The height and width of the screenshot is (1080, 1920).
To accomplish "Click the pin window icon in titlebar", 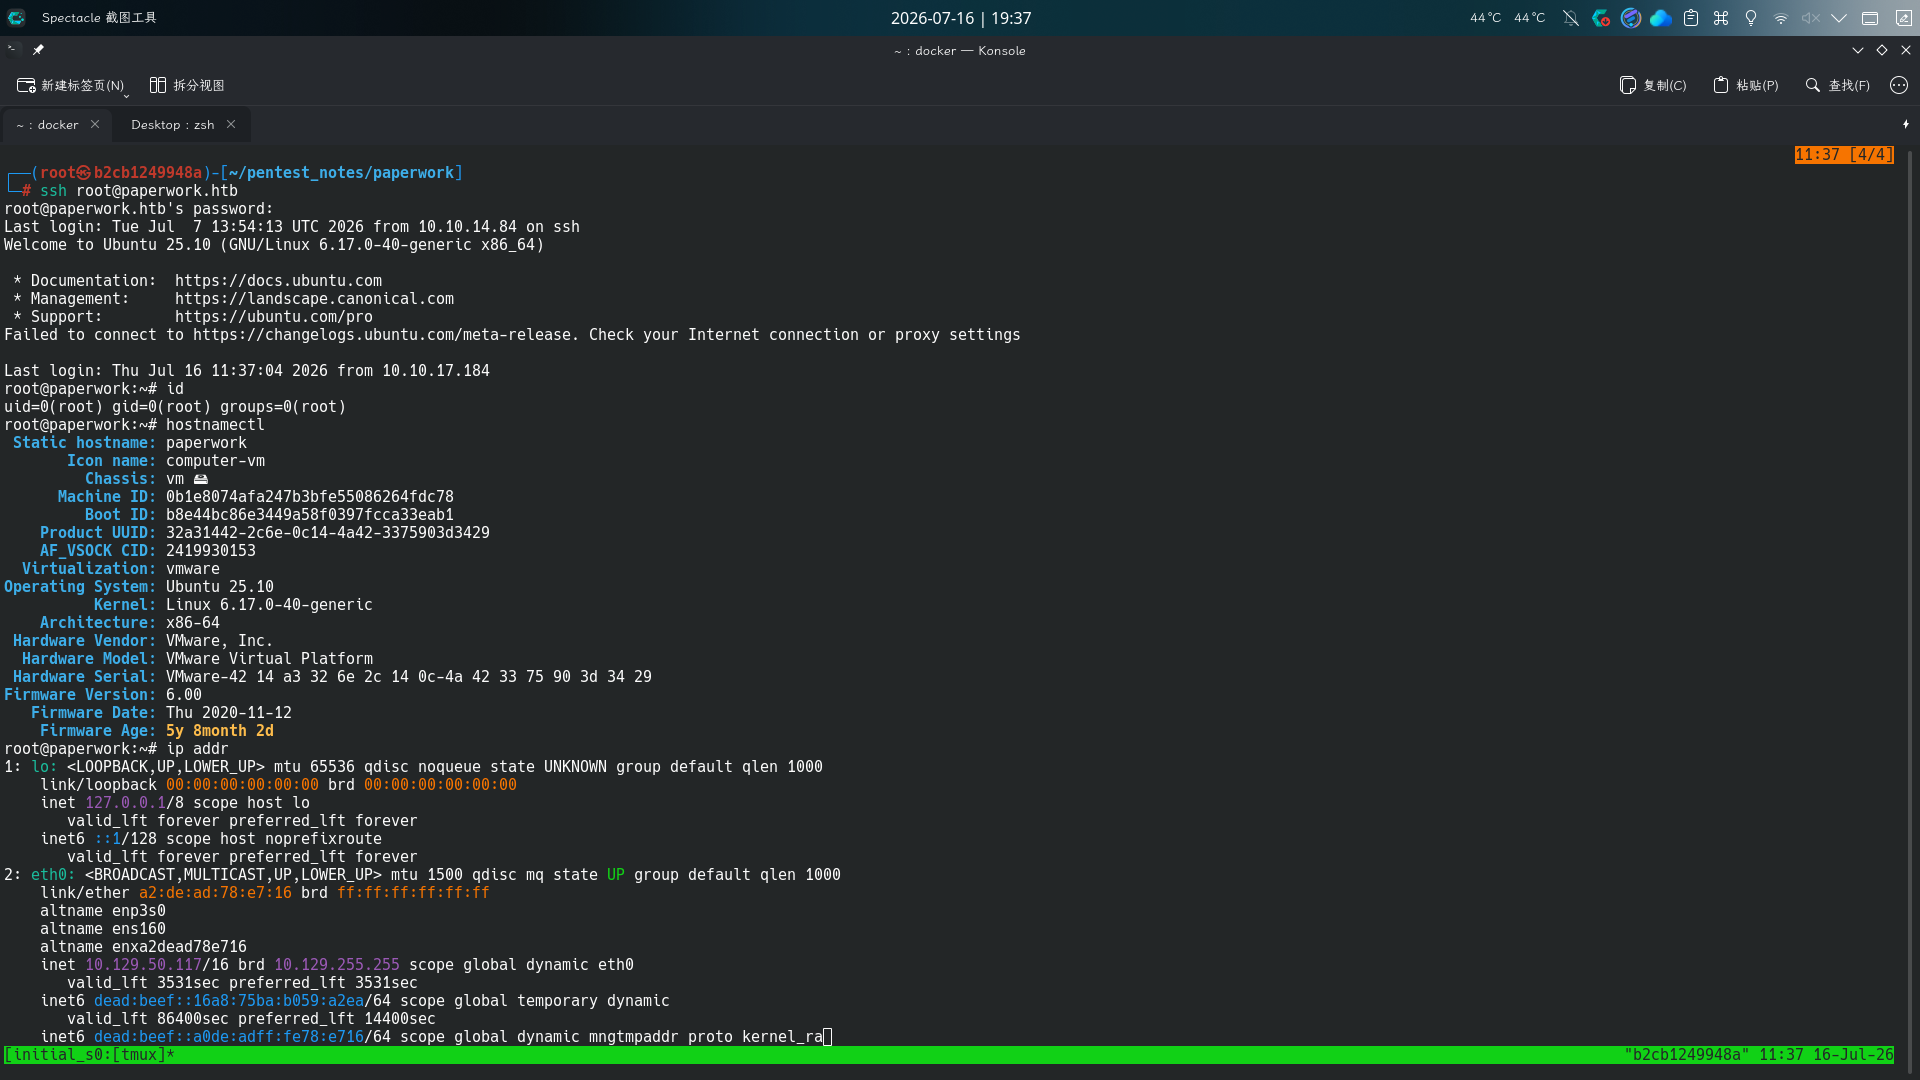I will (38, 50).
